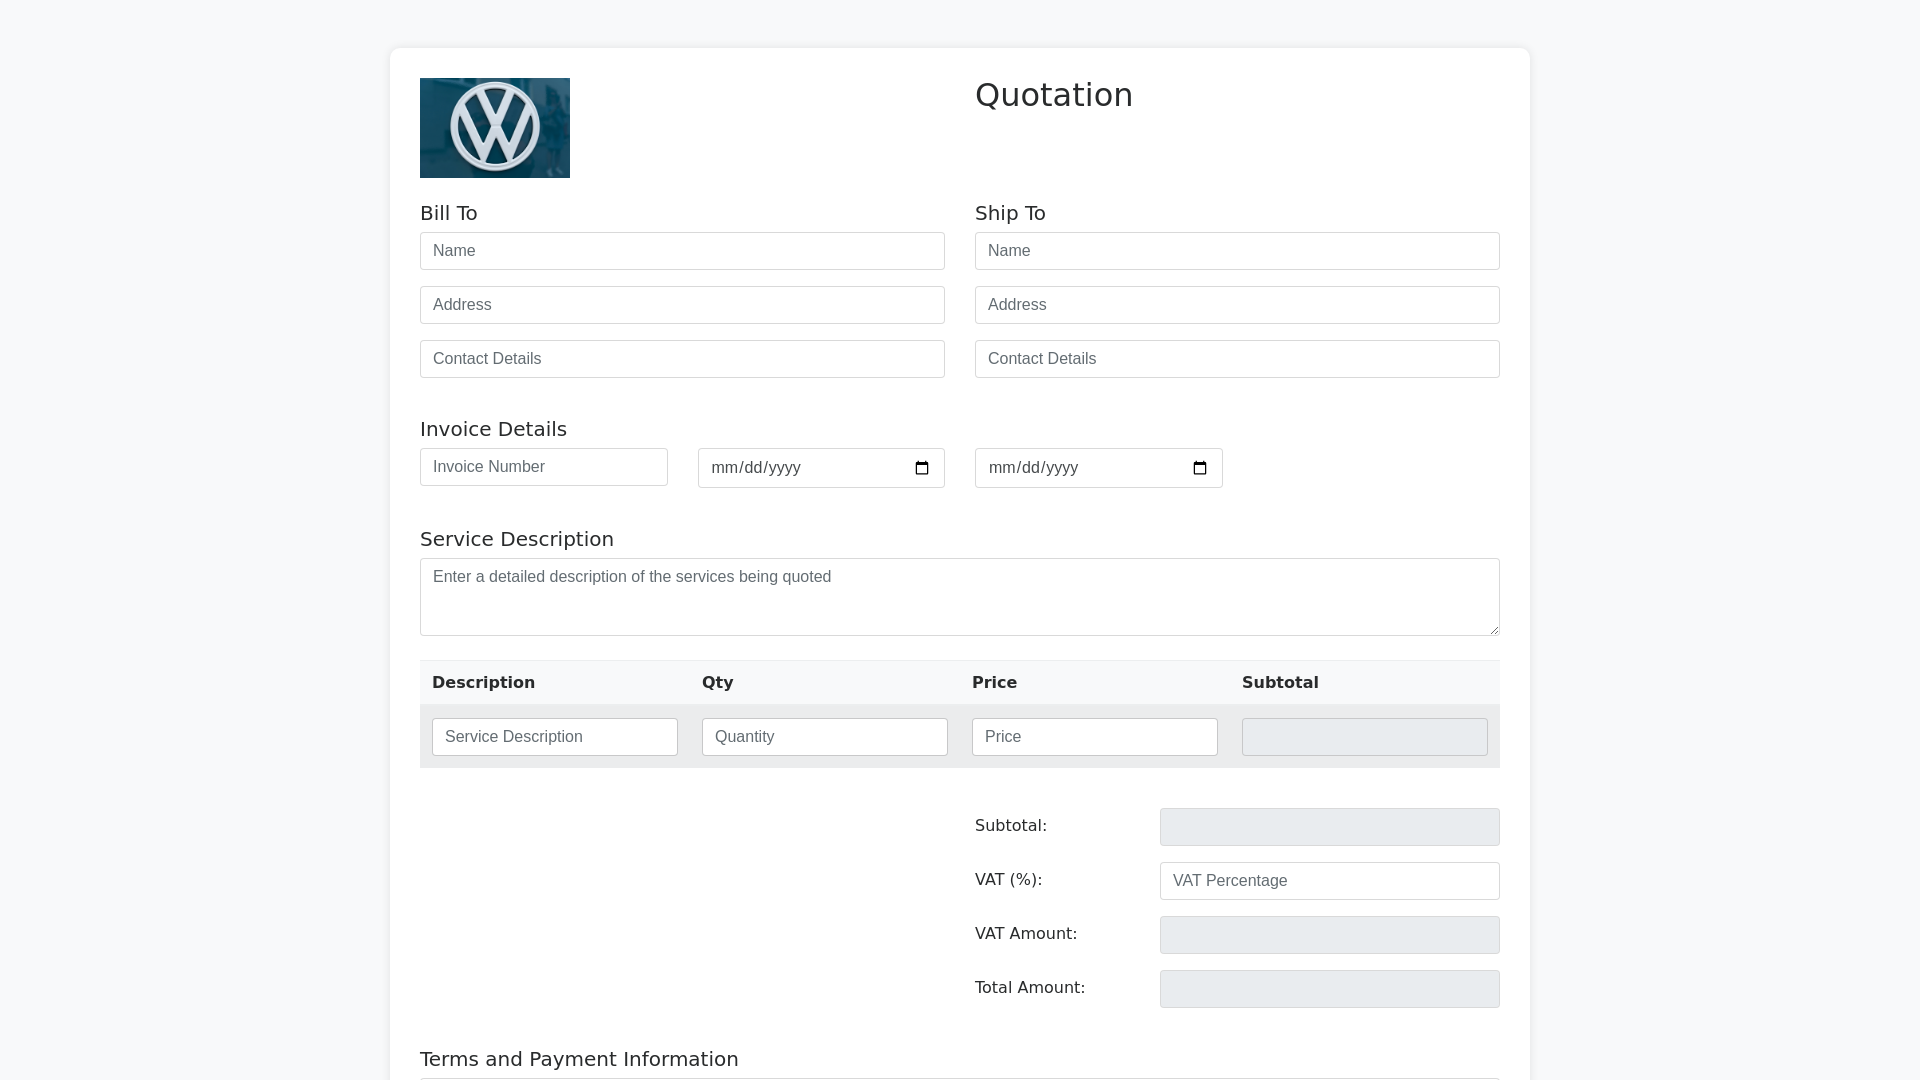The image size is (1920, 1080).
Task: Open first date field calendar picker icon
Action: [922, 468]
